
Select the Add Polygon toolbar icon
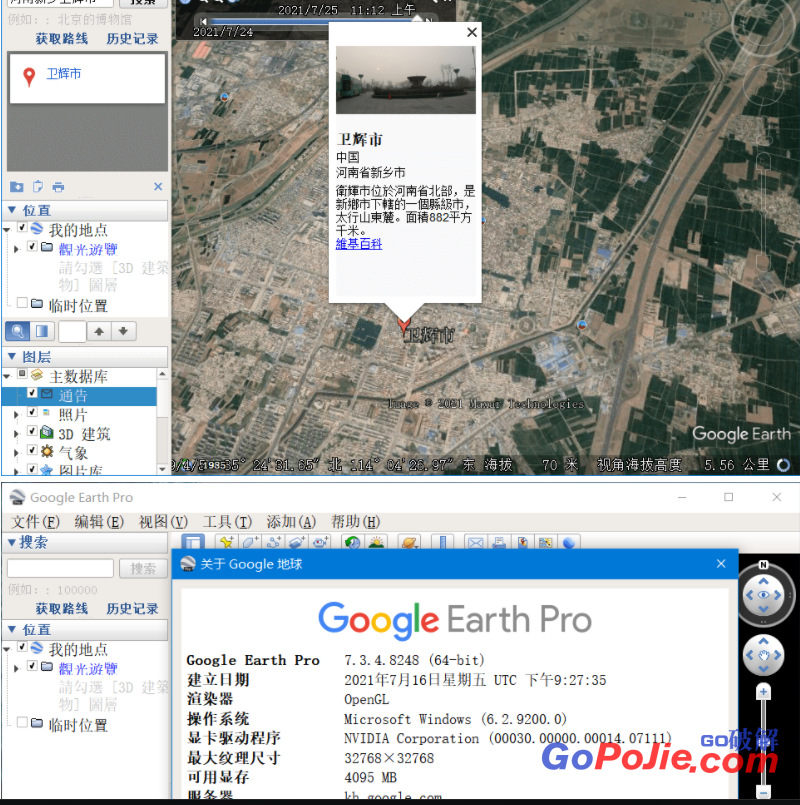[250, 542]
